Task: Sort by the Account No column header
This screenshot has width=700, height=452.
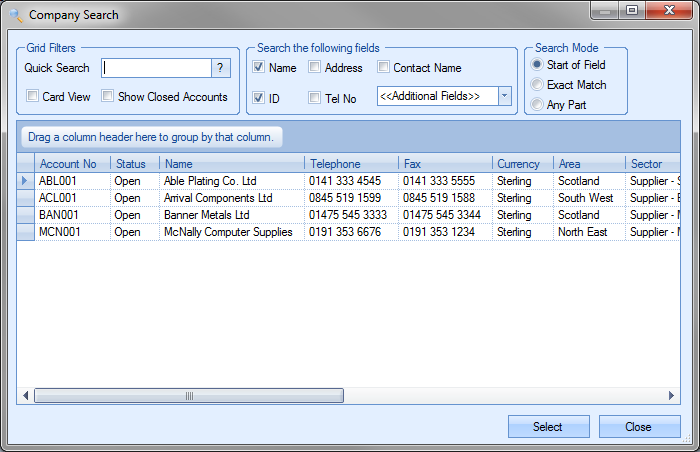Action: coord(72,164)
